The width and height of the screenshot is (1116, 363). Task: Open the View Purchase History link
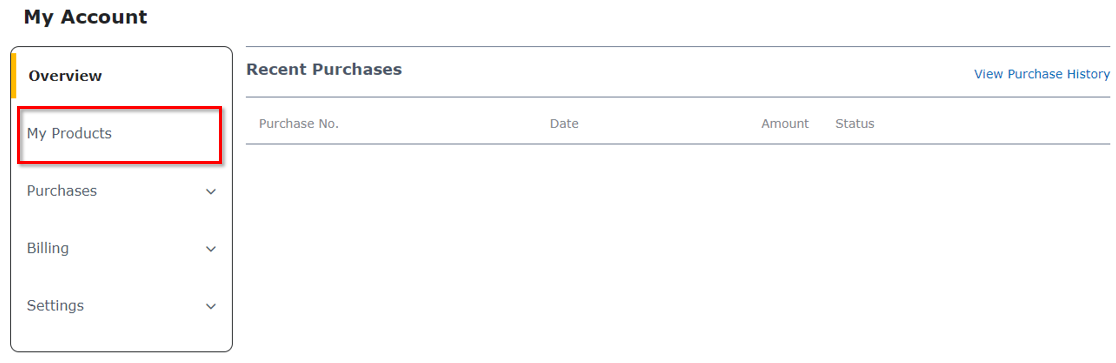click(x=1042, y=74)
